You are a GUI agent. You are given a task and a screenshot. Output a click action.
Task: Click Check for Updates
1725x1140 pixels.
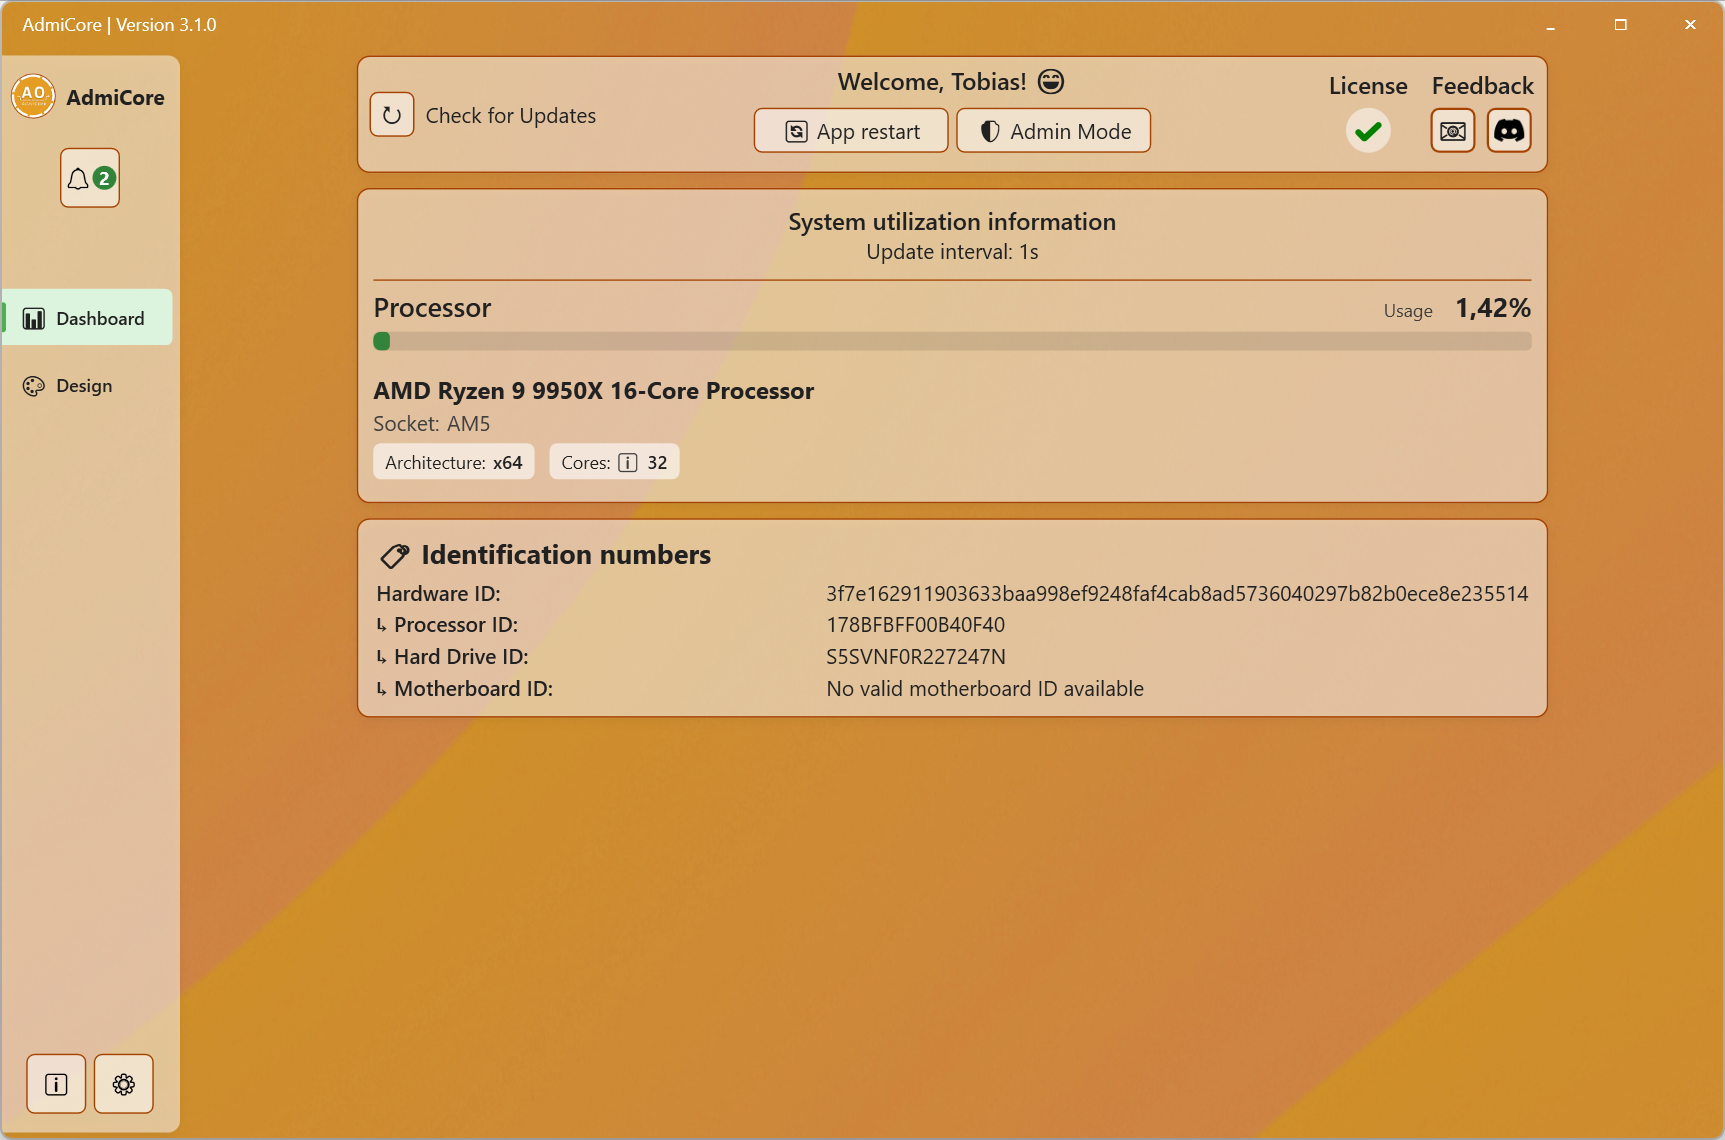tap(511, 115)
